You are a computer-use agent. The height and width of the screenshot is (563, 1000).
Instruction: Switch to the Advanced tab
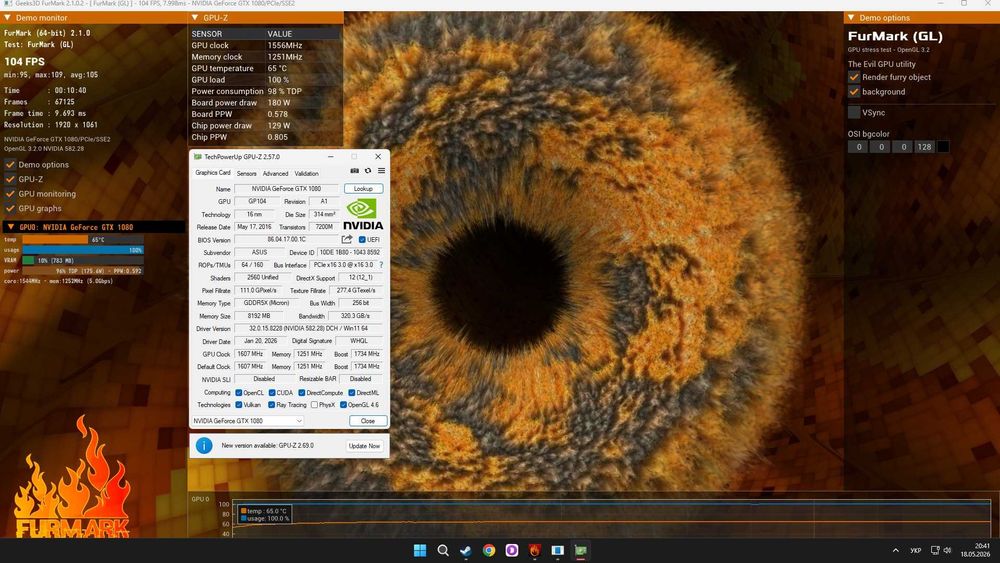point(276,173)
